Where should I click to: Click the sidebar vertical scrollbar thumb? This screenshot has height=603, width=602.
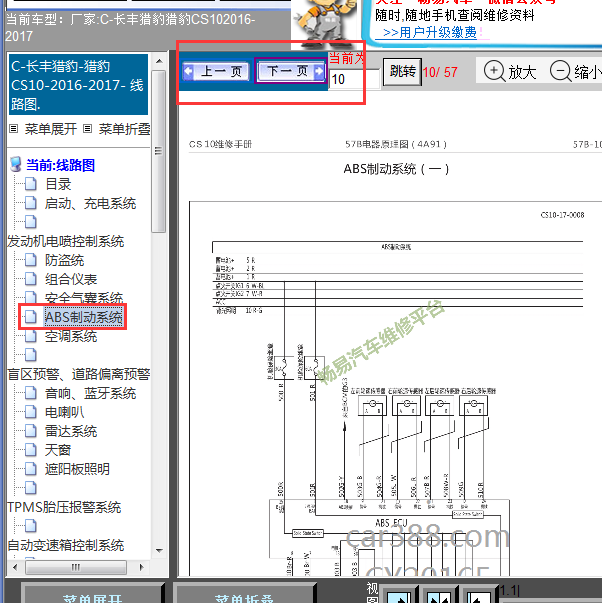(158, 151)
